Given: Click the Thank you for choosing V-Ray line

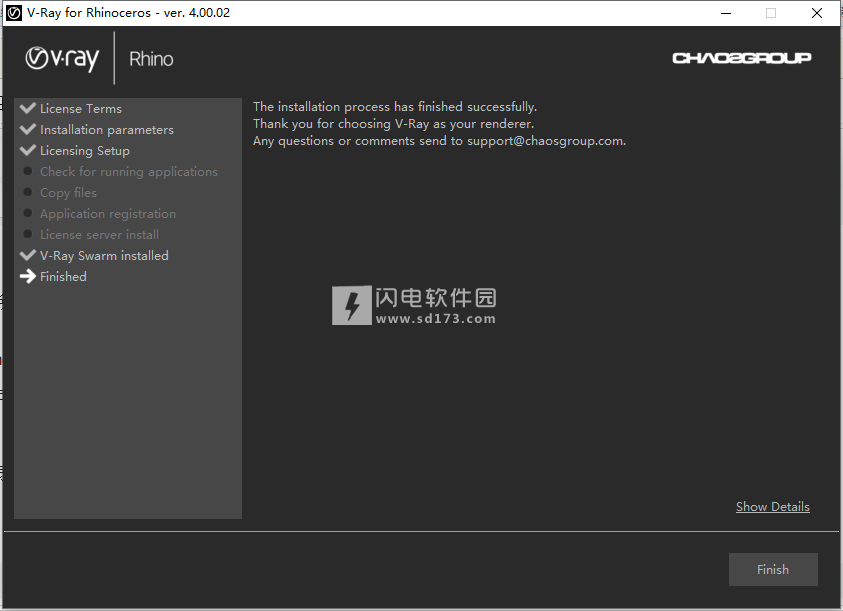Looking at the screenshot, I should [394, 124].
